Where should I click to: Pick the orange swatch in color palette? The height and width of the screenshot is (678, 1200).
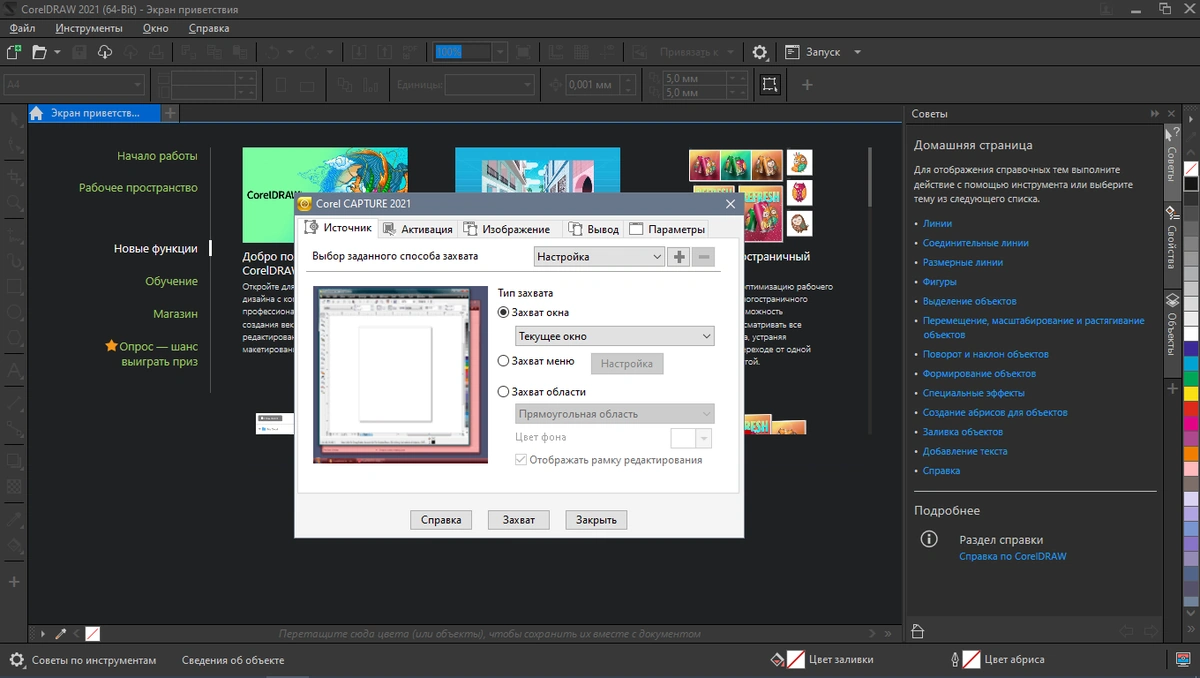1191,454
